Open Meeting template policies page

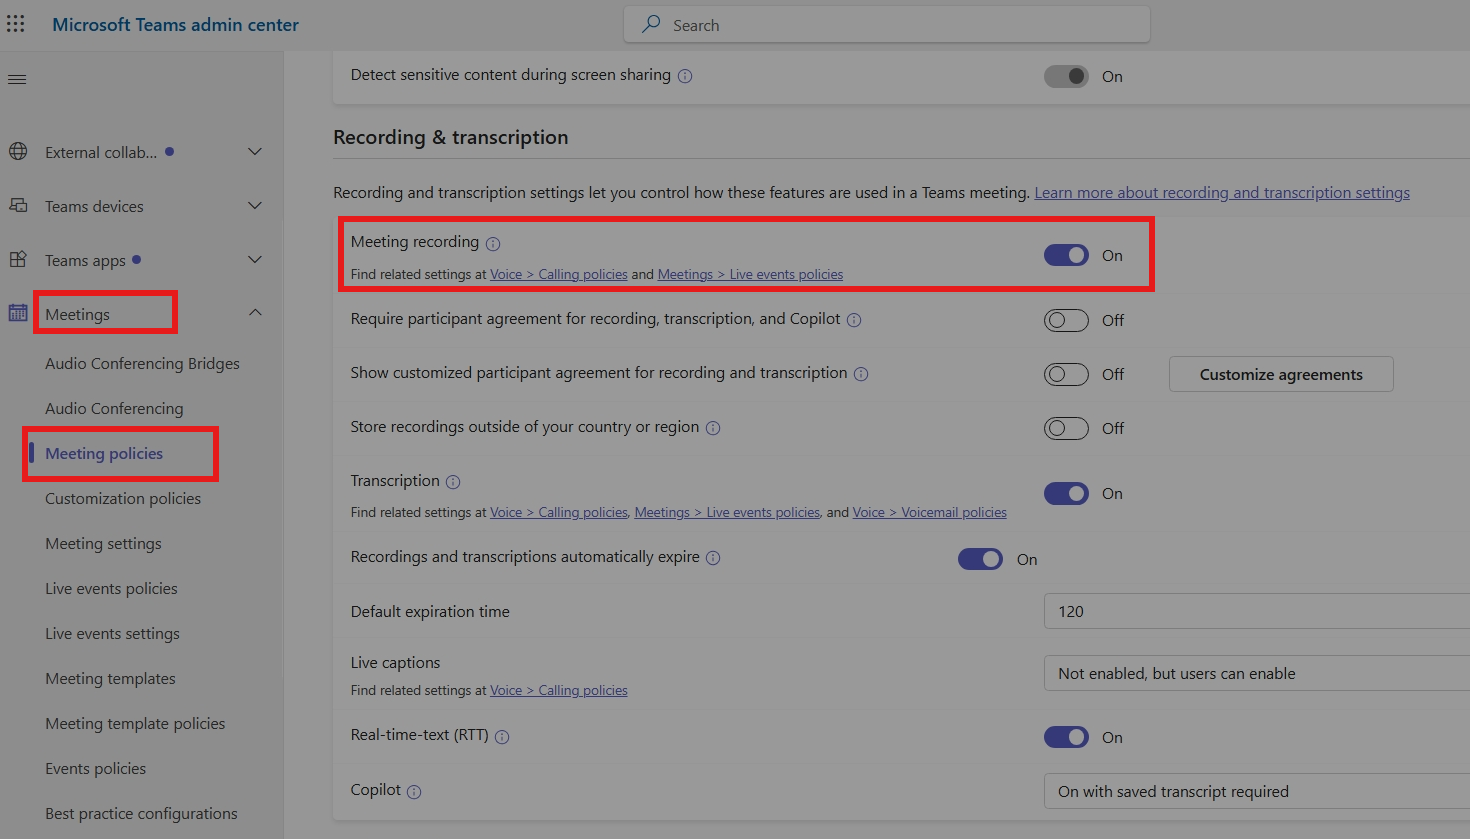coord(135,723)
